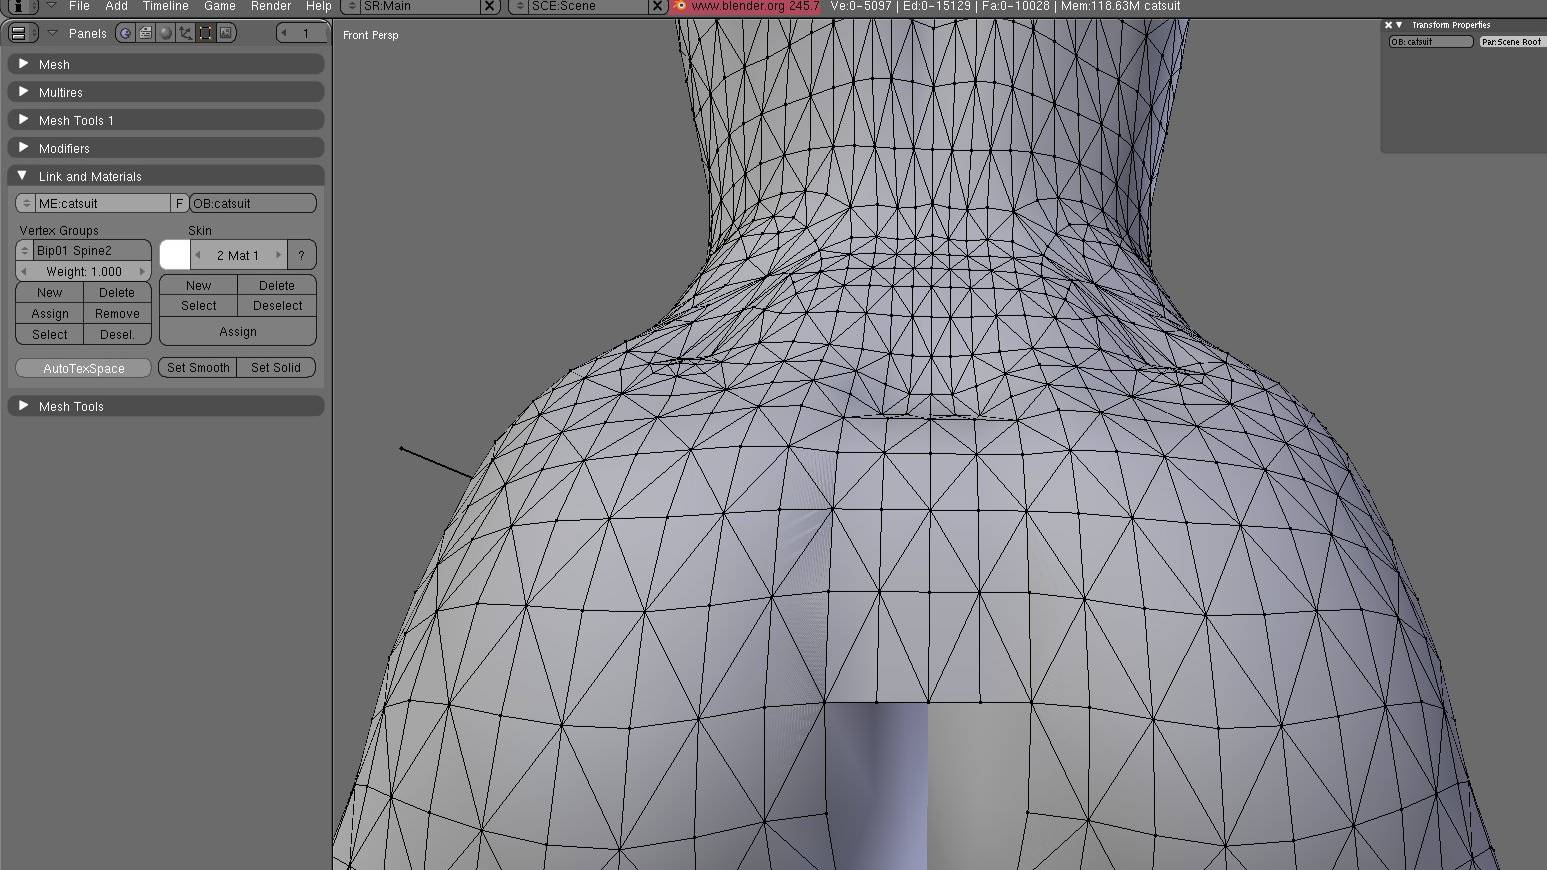Image resolution: width=1547 pixels, height=870 pixels.
Task: Click the OB:catsuit field in Link and Materials
Action: point(253,203)
